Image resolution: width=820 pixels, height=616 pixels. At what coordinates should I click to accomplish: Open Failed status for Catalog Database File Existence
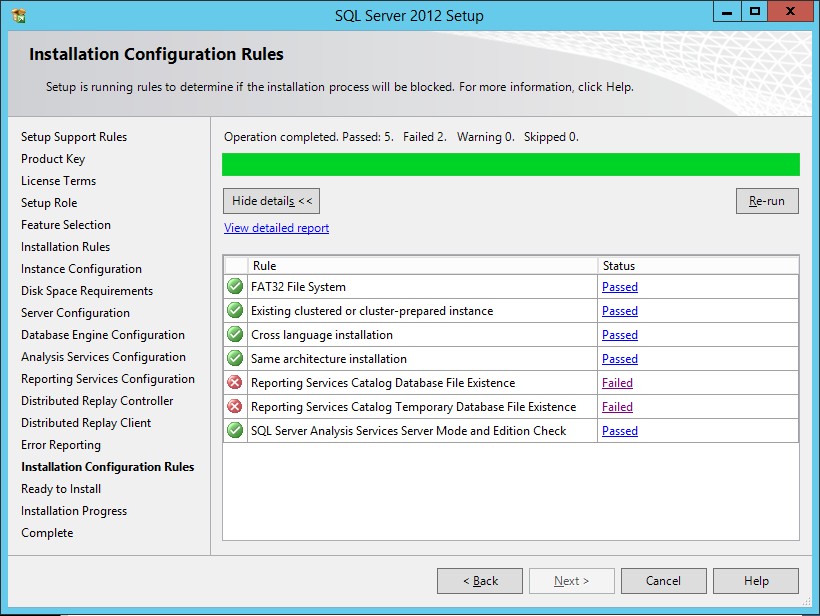coord(617,383)
